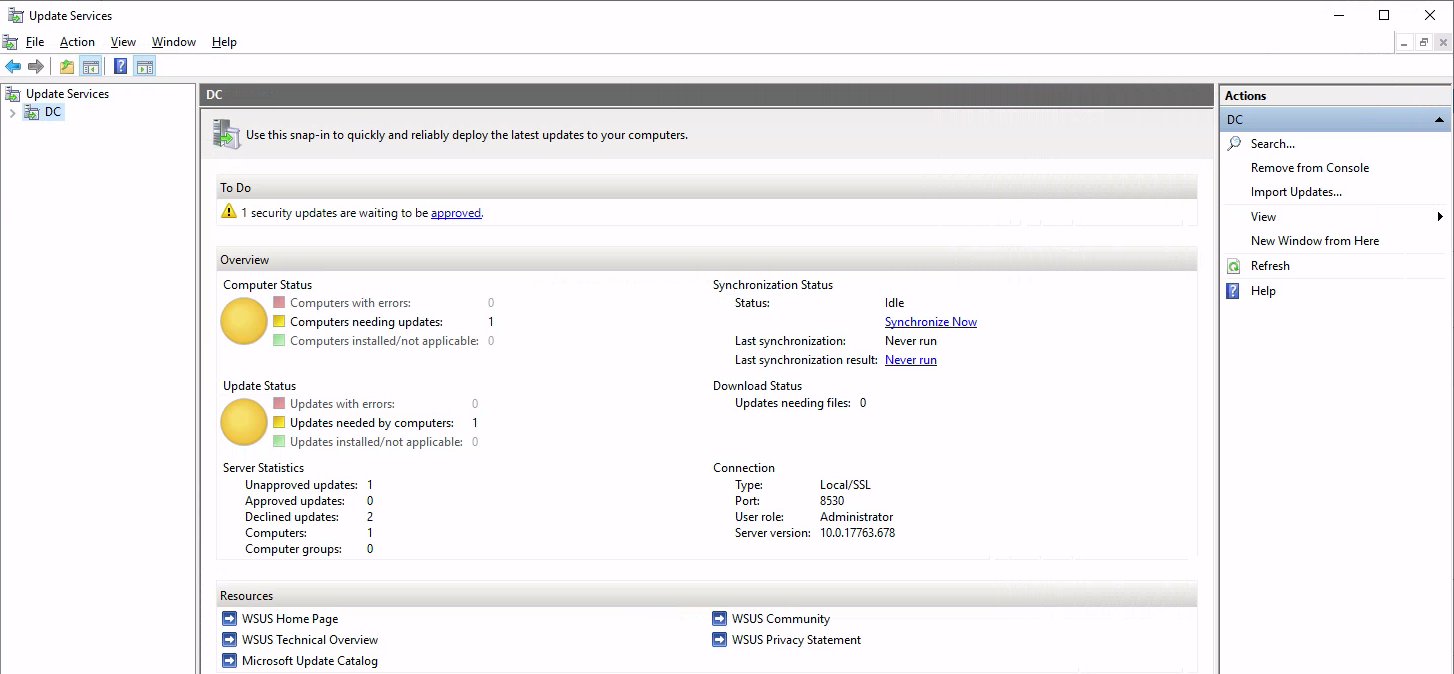This screenshot has height=674, width=1454.
Task: Click arrow icon beside Microsoft Update Catalog
Action: tap(230, 661)
